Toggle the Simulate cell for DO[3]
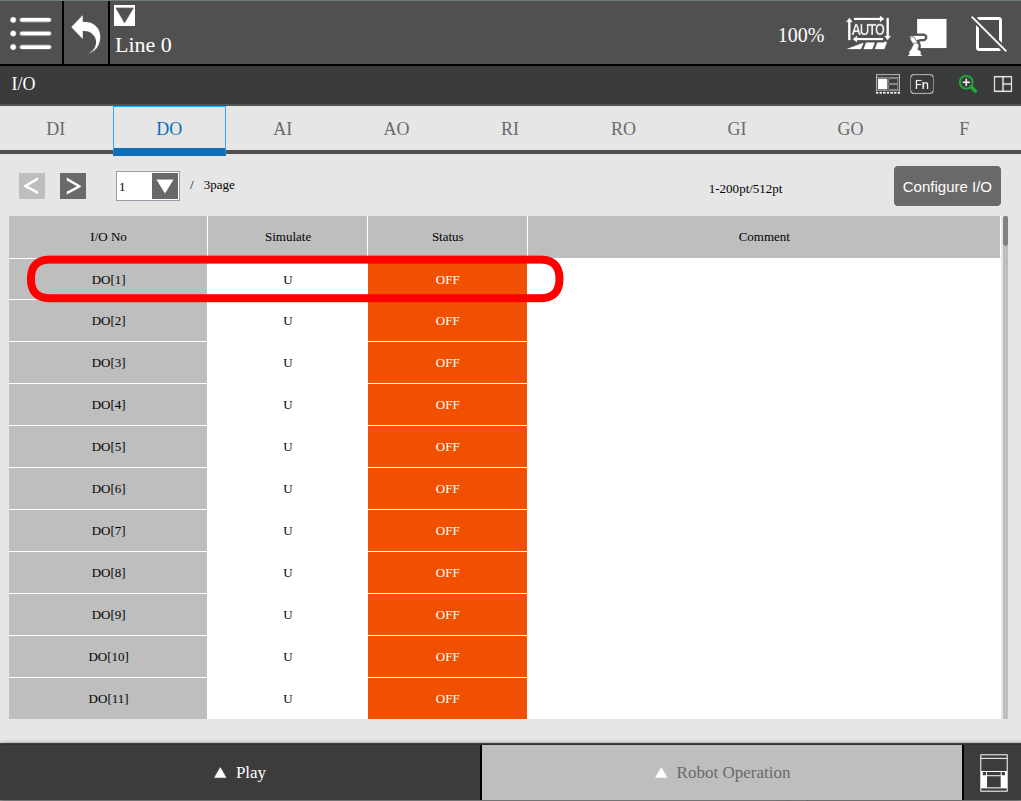 tap(287, 363)
